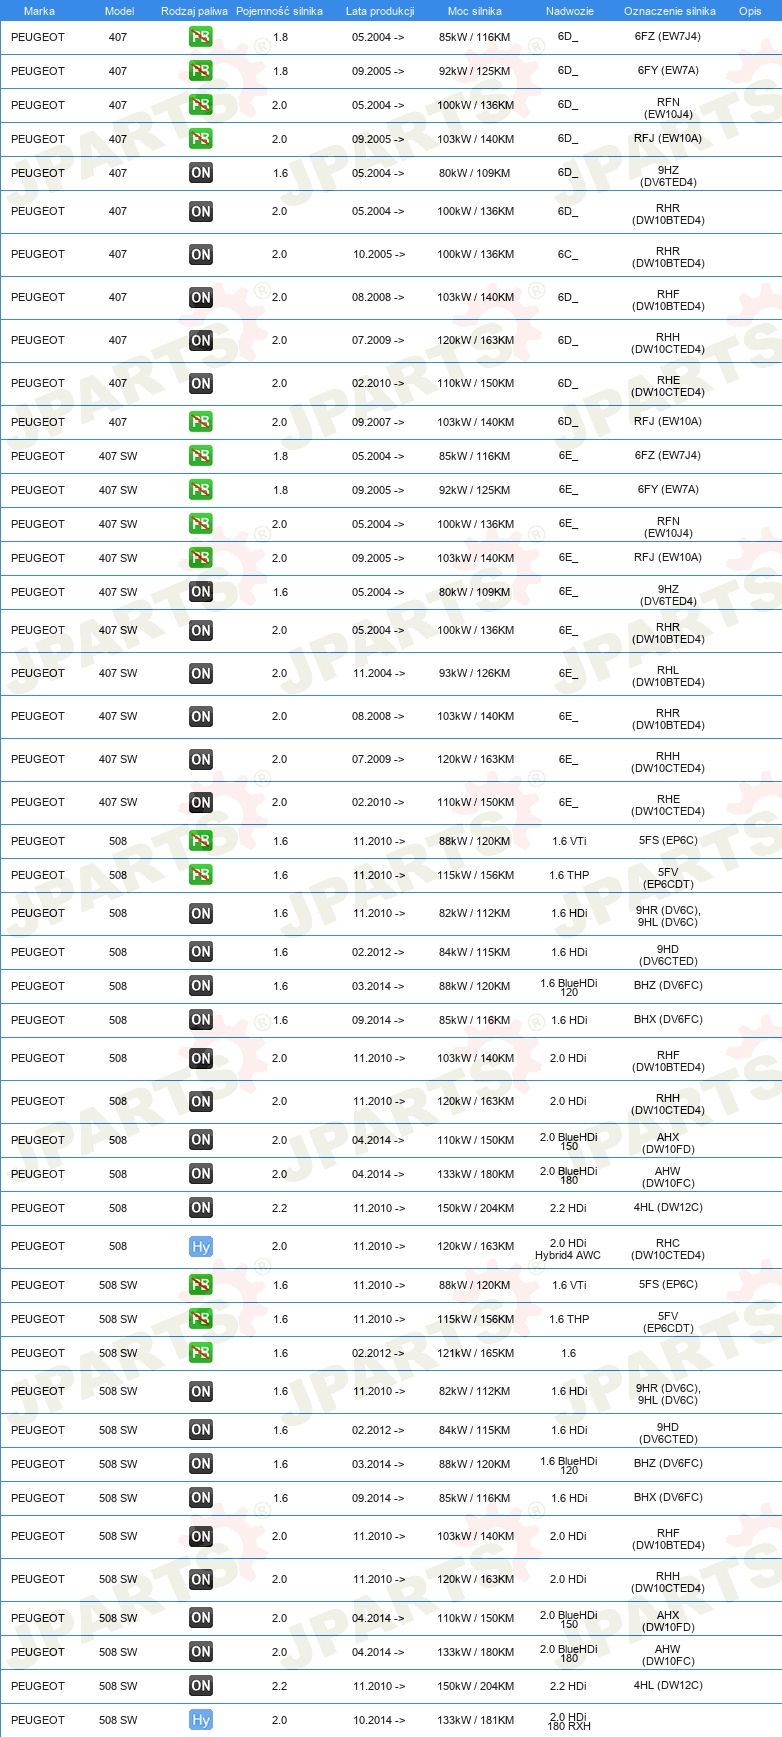Viewport: 782px width, 1737px height.
Task: Select the 10.2014 -> production date cell
Action: [x=379, y=1720]
